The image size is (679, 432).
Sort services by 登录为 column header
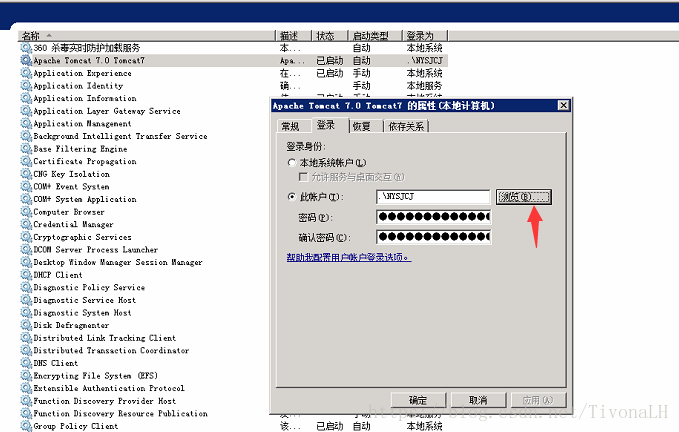(425, 35)
